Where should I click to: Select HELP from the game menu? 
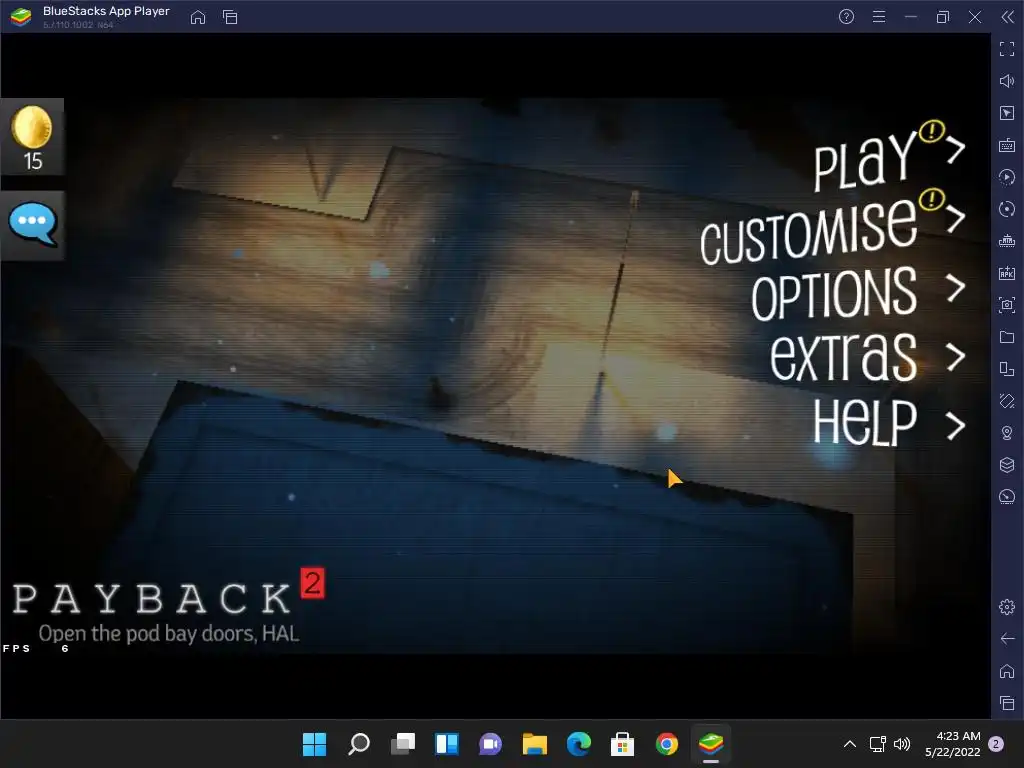865,423
